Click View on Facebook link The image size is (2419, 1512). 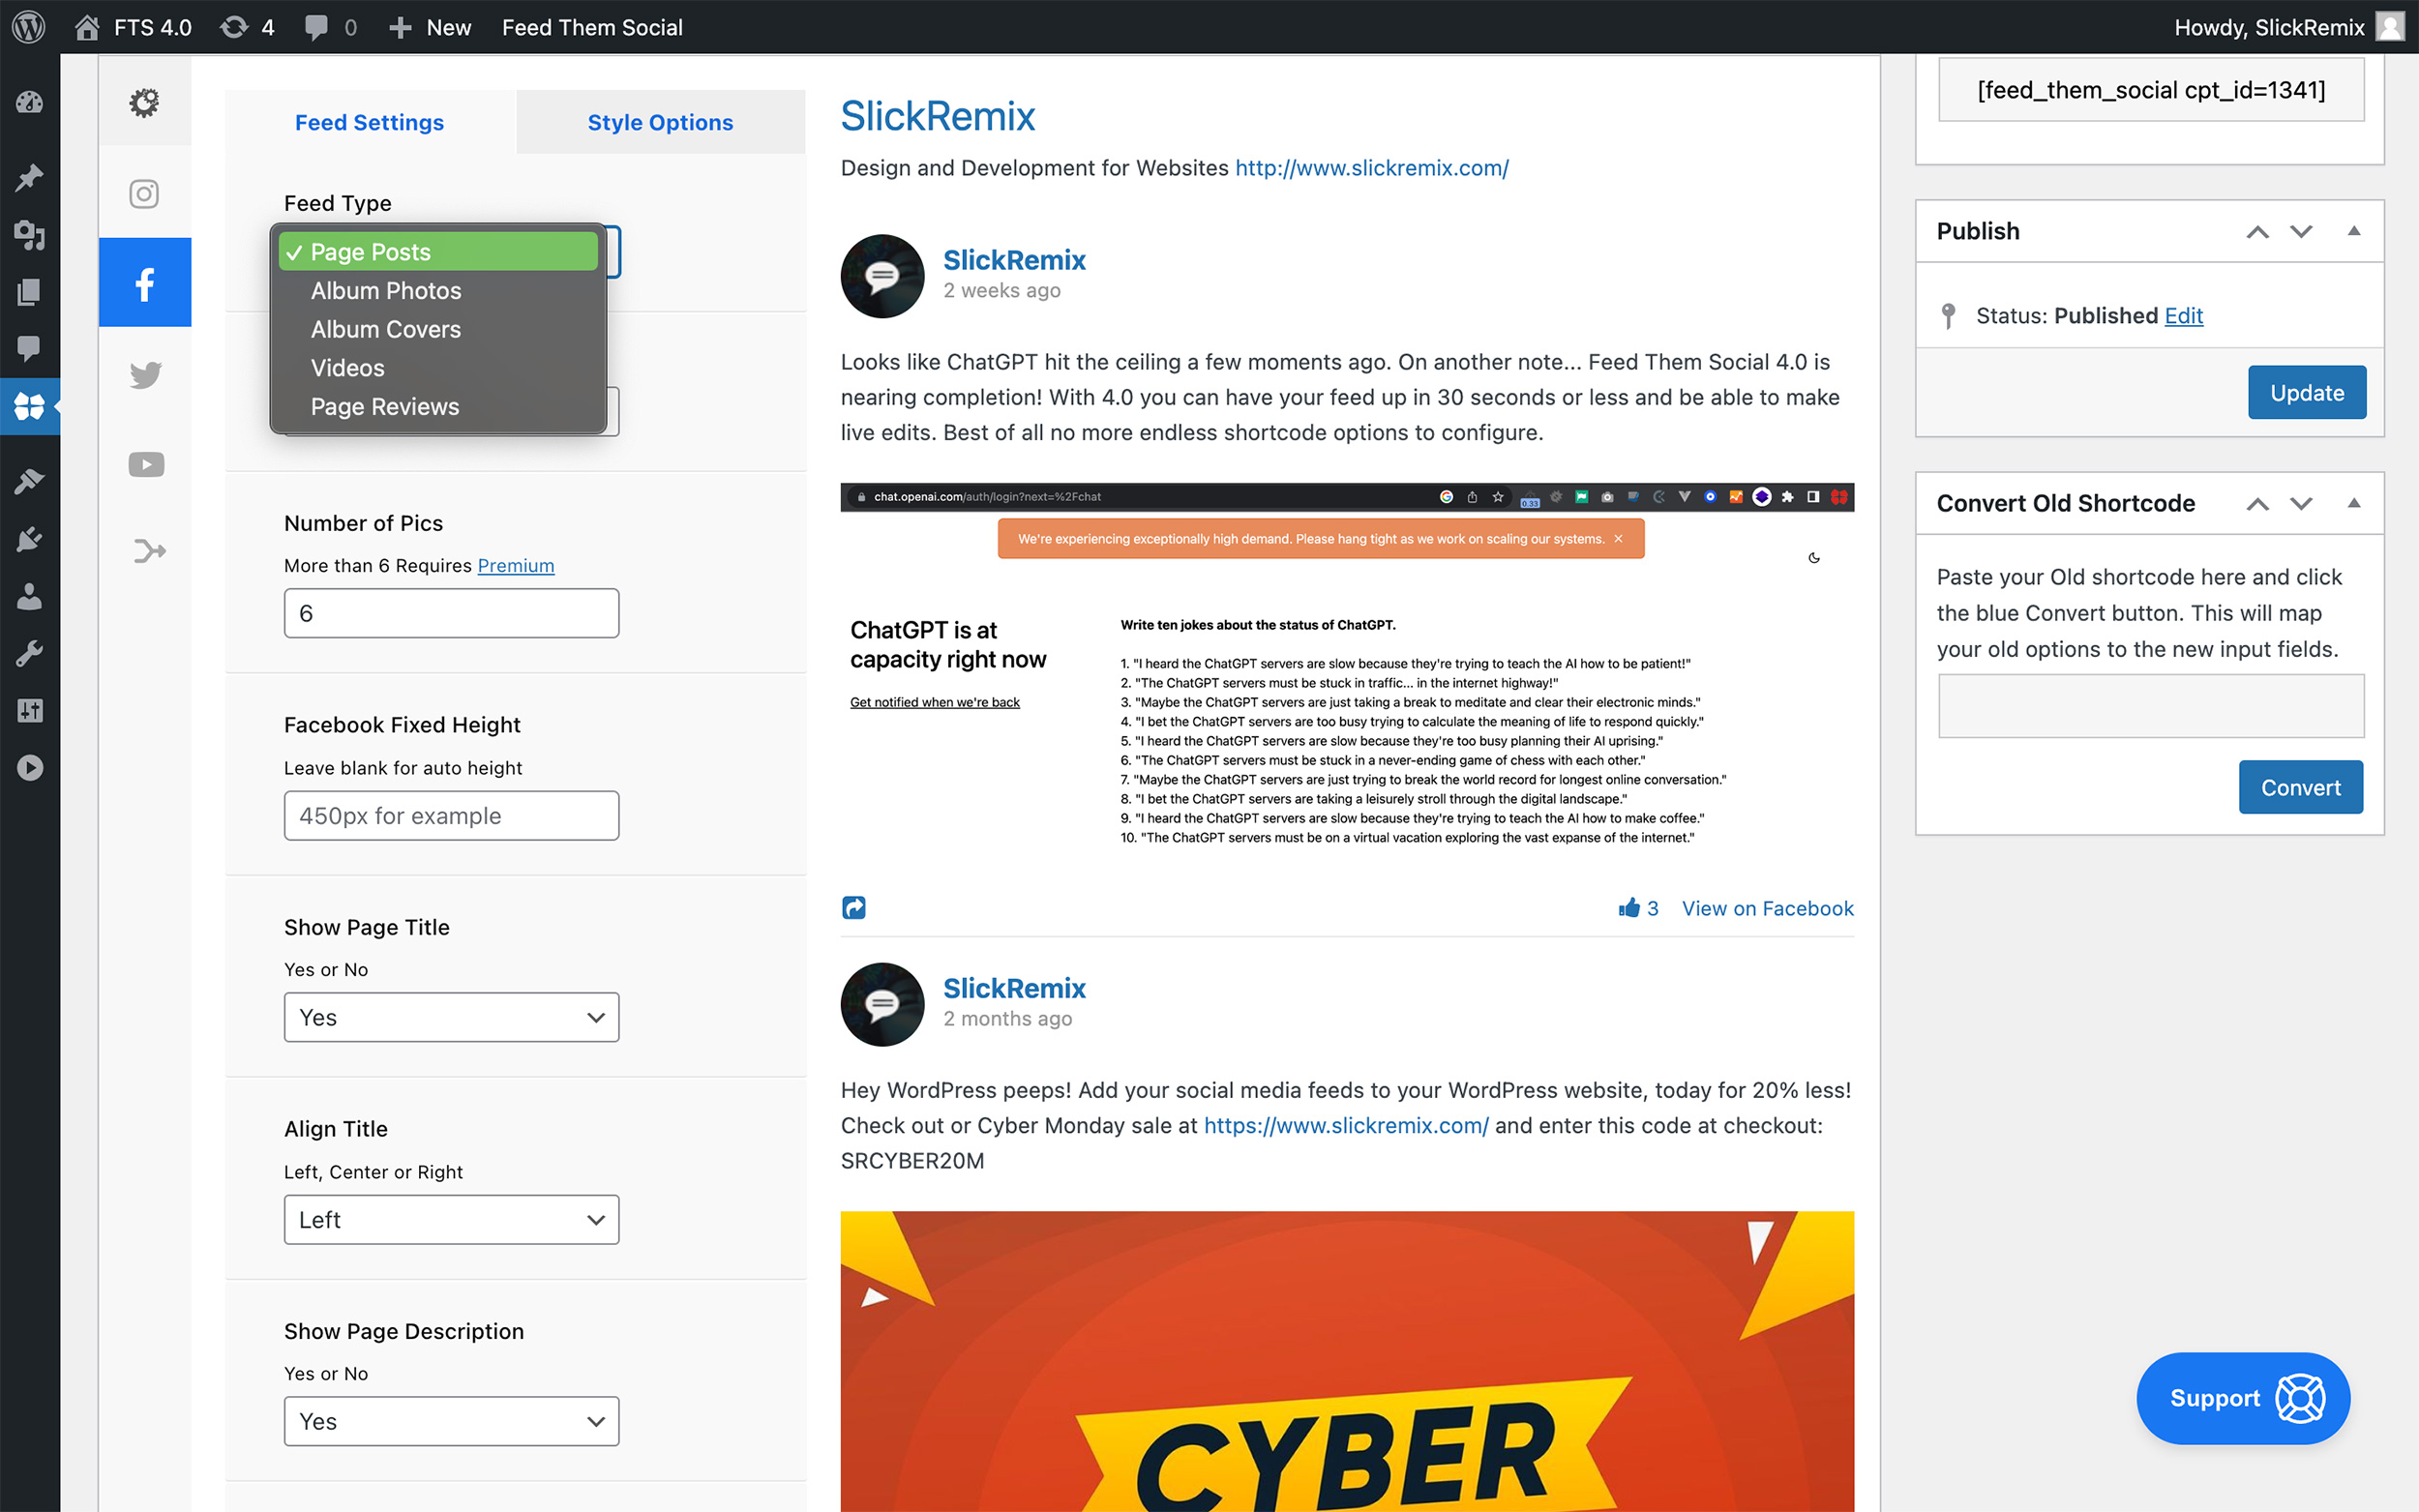pyautogui.click(x=1767, y=908)
